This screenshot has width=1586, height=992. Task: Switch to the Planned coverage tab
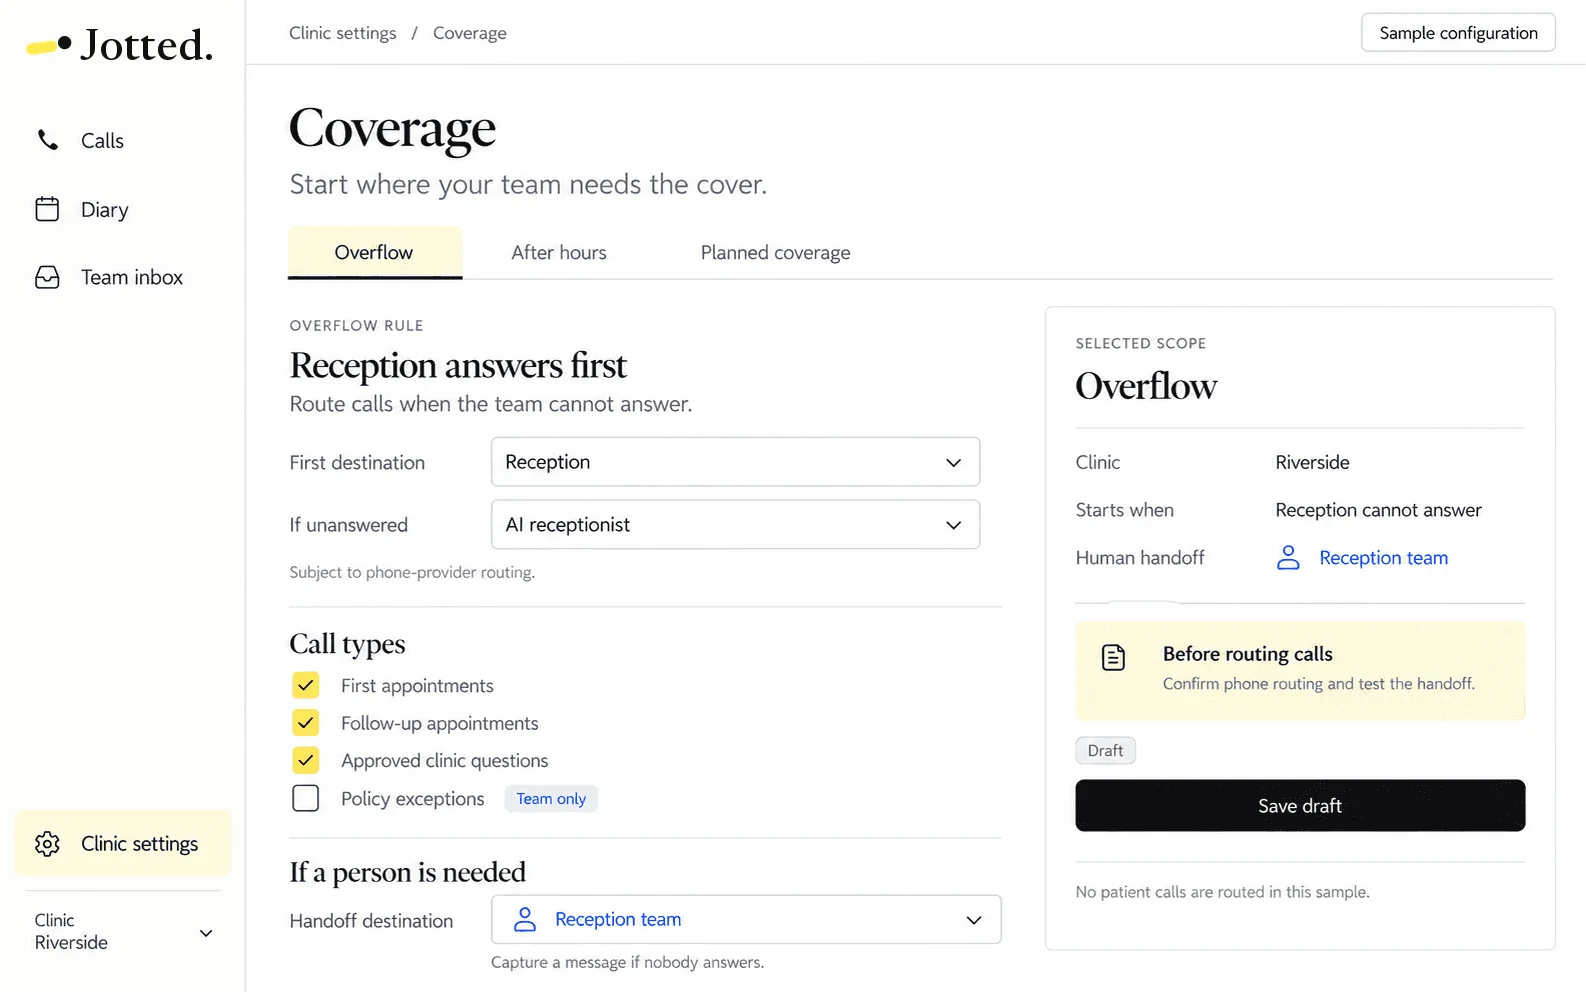tap(775, 253)
